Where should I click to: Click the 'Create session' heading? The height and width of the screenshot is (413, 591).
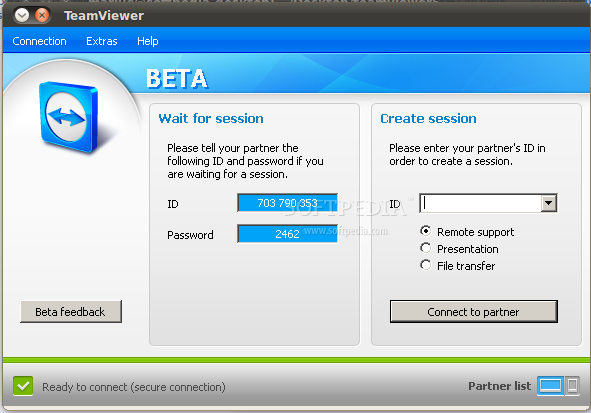(x=428, y=119)
